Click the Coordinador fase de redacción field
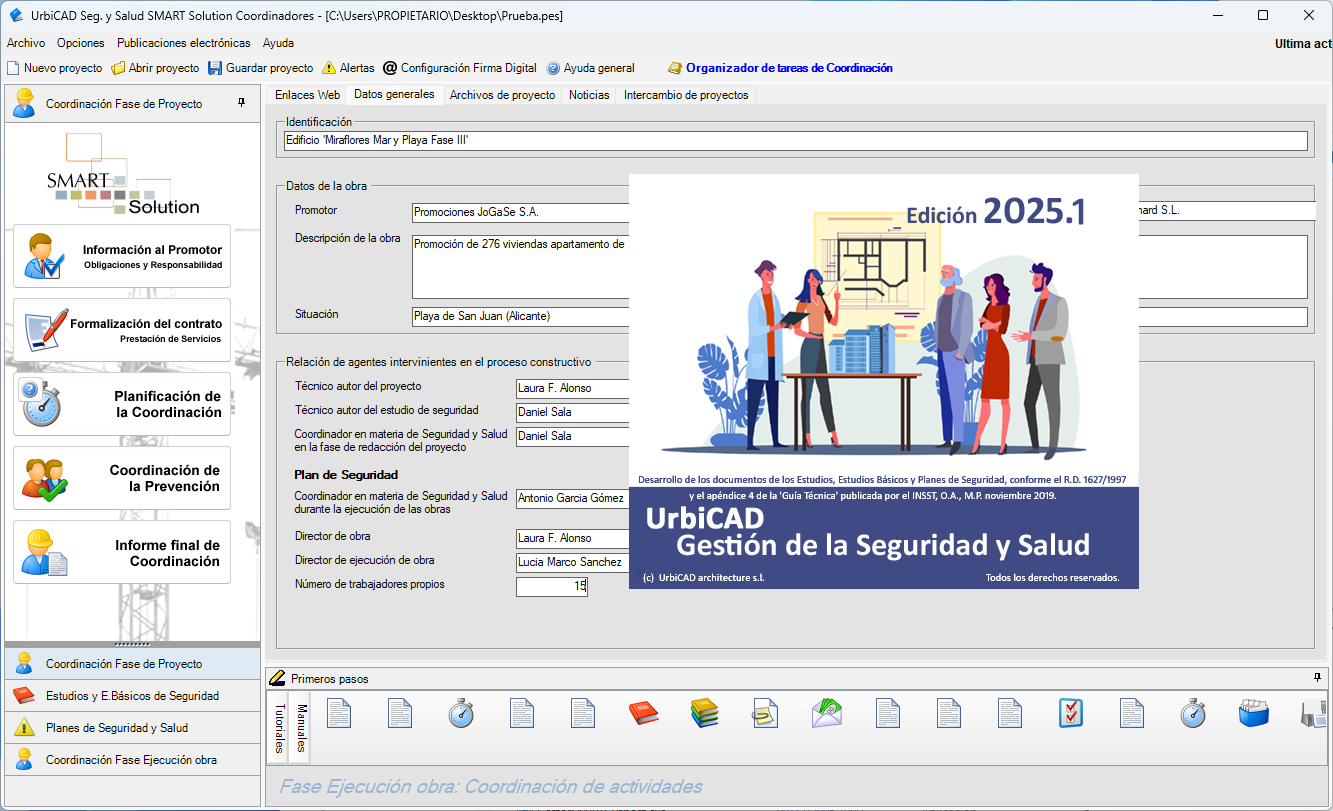1333x811 pixels. [572, 436]
